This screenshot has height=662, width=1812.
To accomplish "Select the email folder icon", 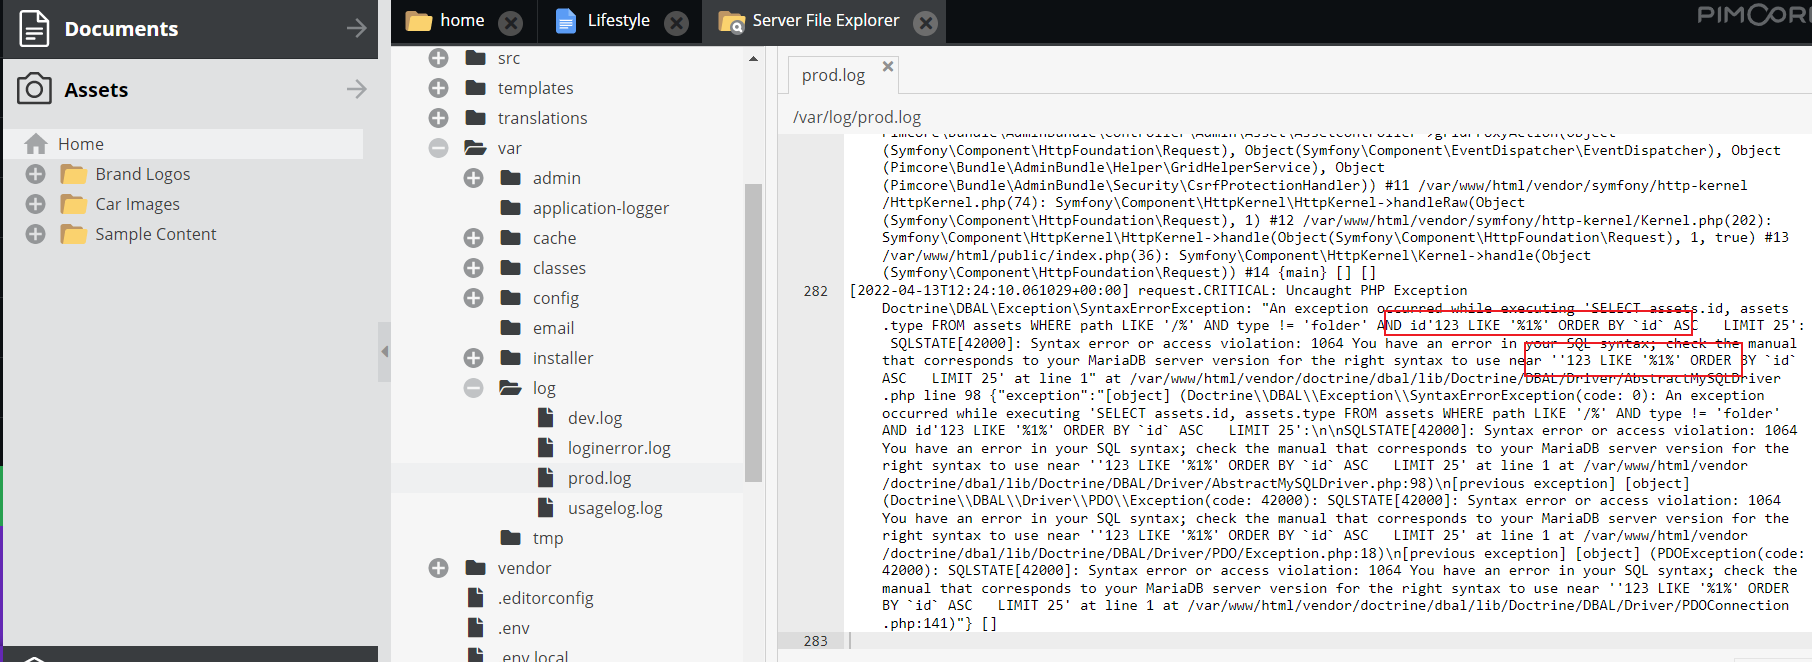I will click(x=510, y=328).
